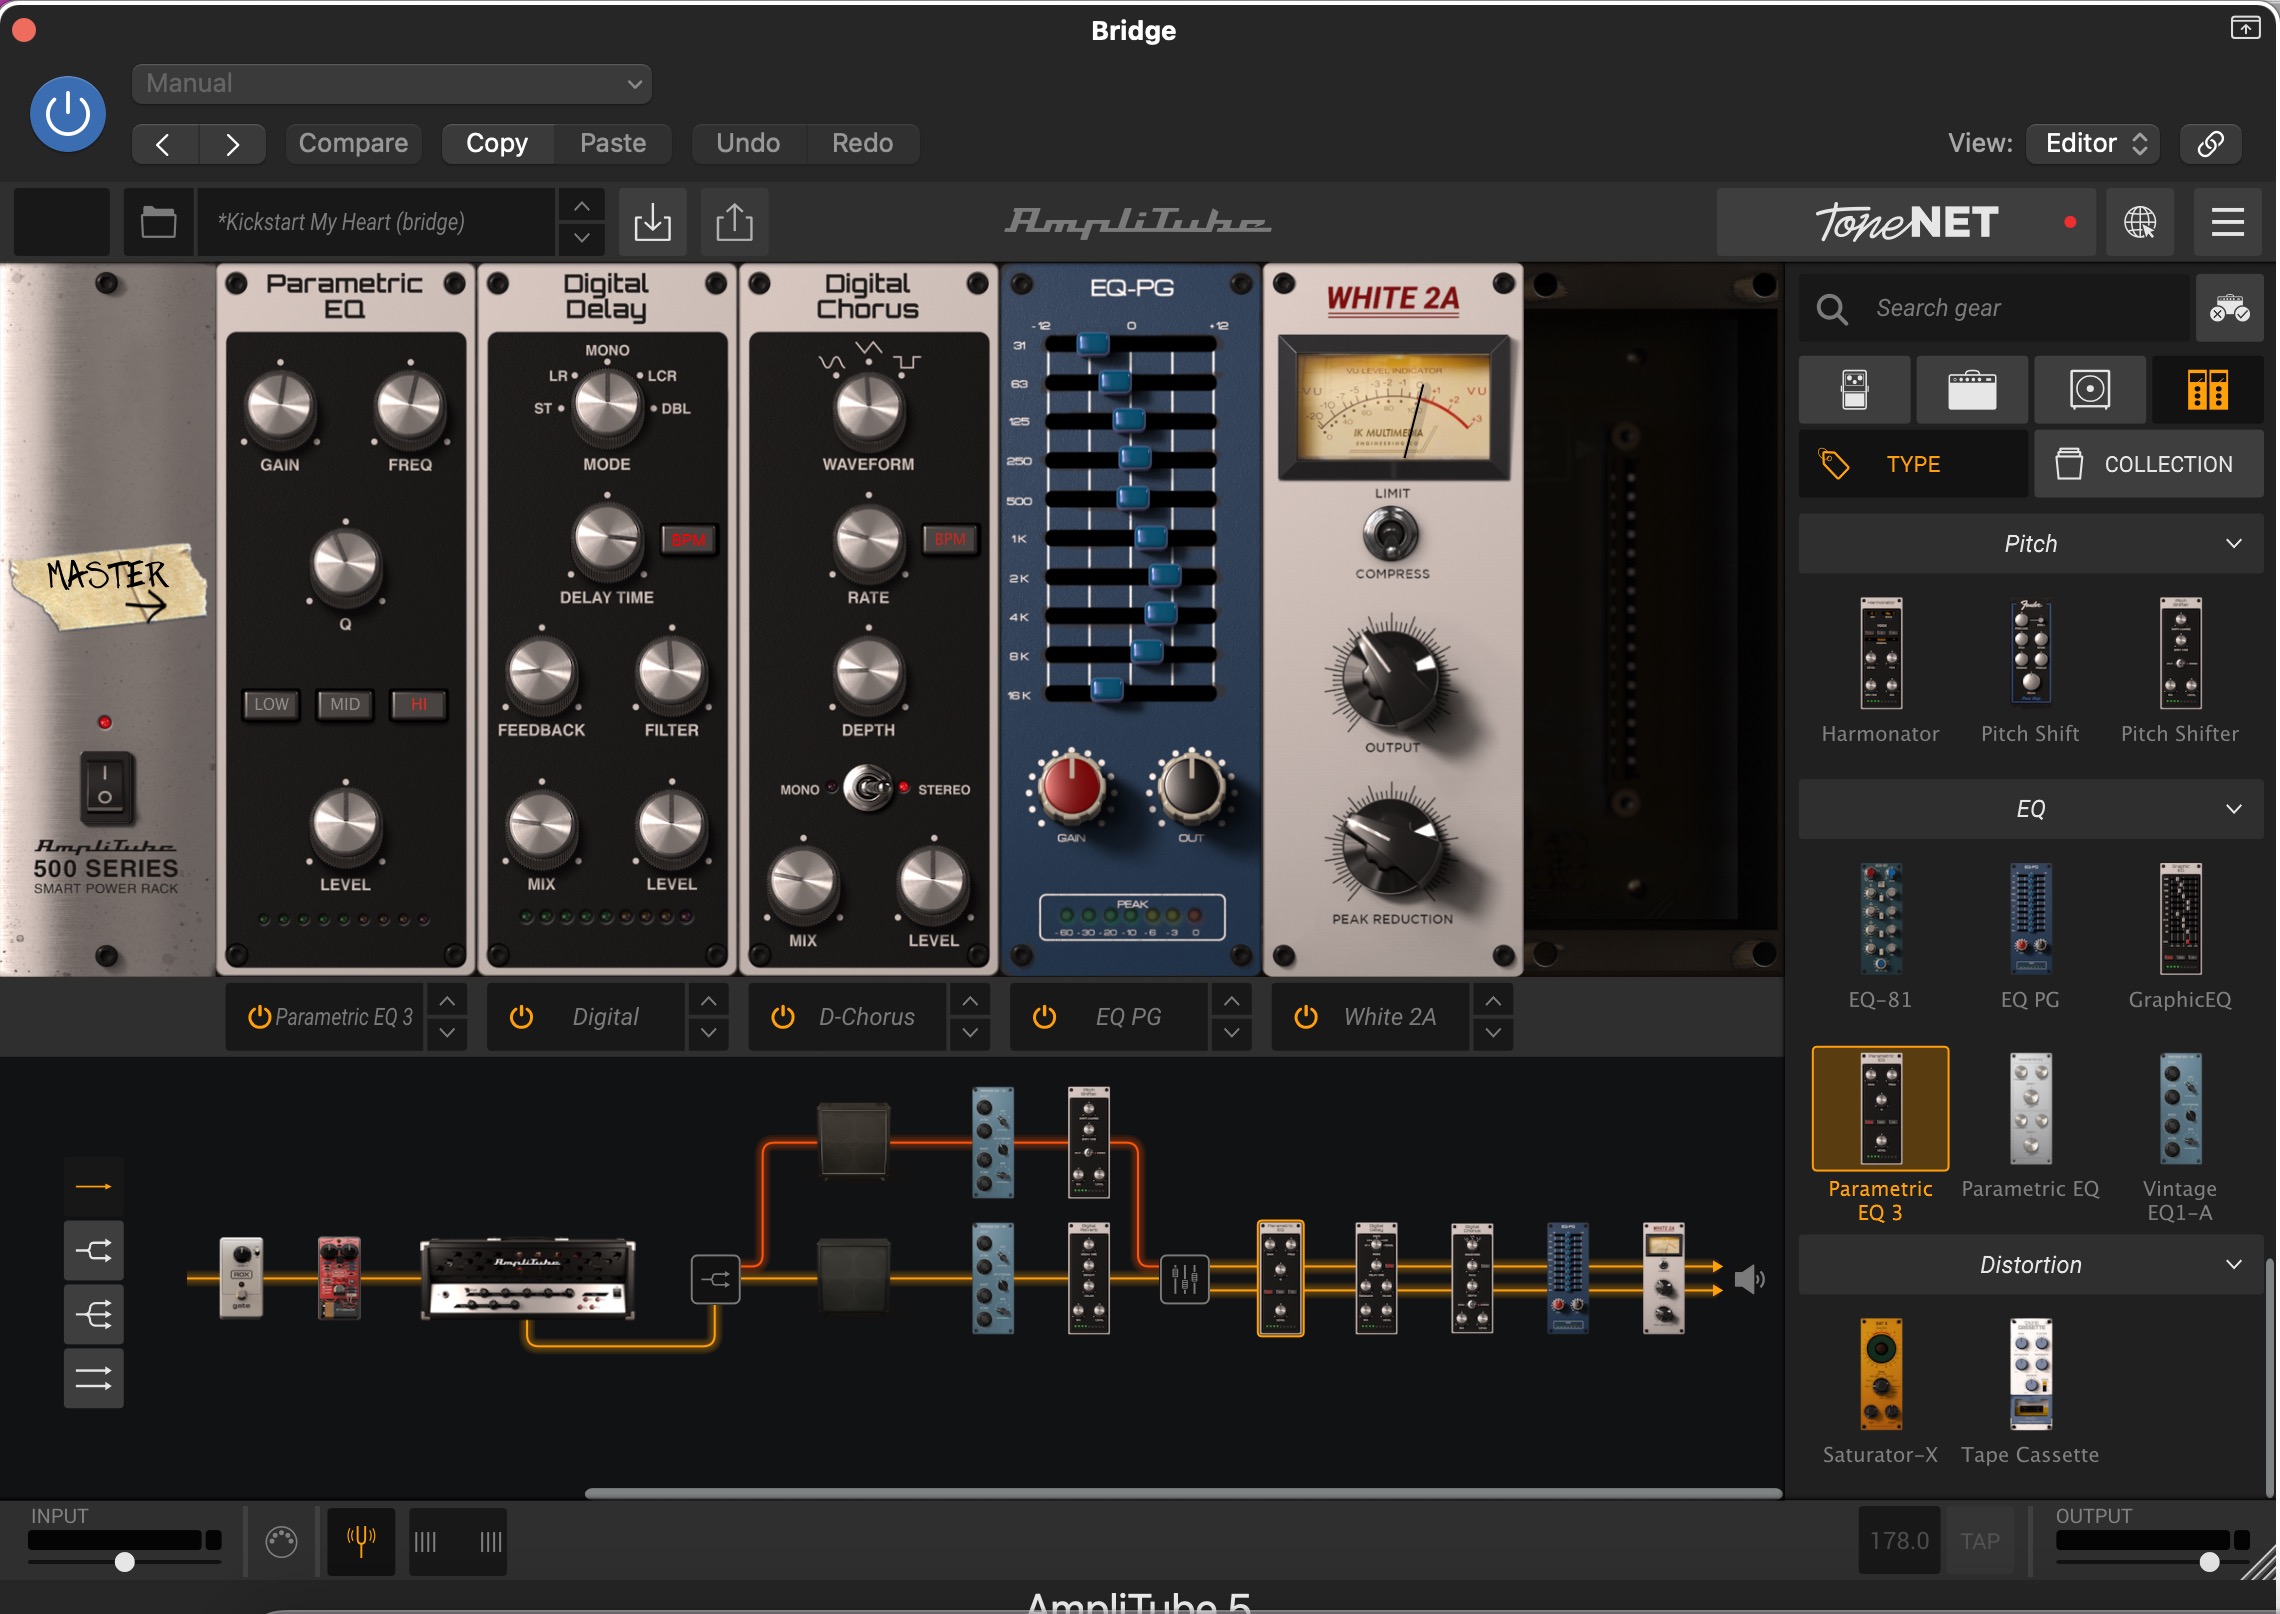Click the amp head in signal chain
This screenshot has height=1614, width=2280.
pos(528,1279)
